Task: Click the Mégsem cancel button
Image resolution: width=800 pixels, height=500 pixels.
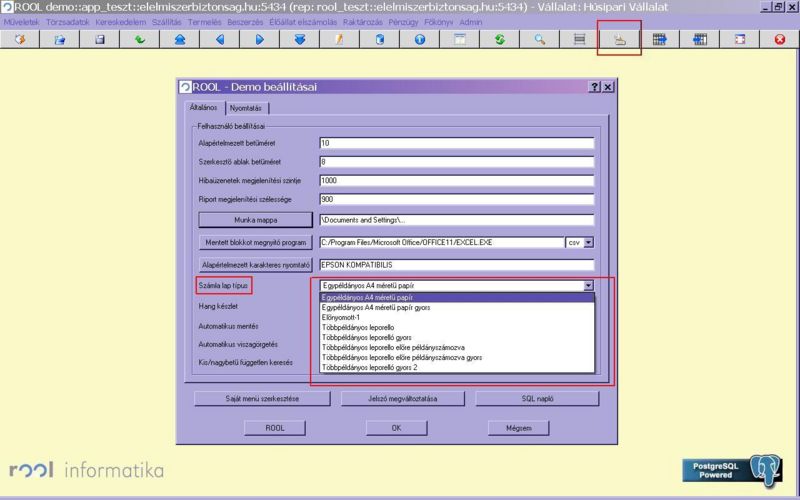Action: (x=517, y=427)
